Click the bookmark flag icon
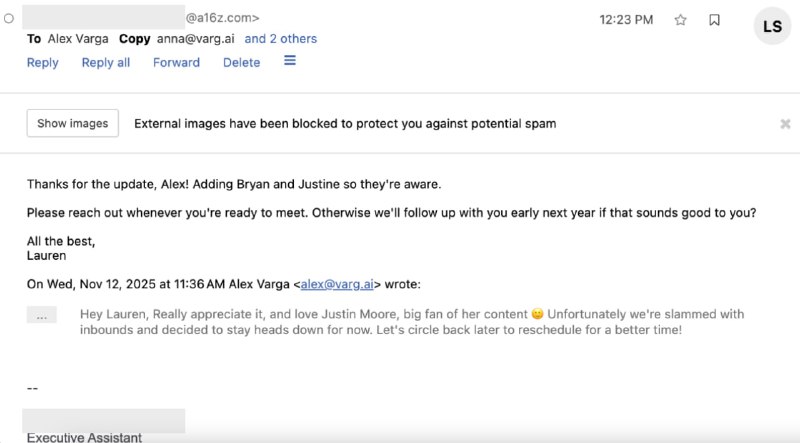The width and height of the screenshot is (800, 443). pos(714,19)
